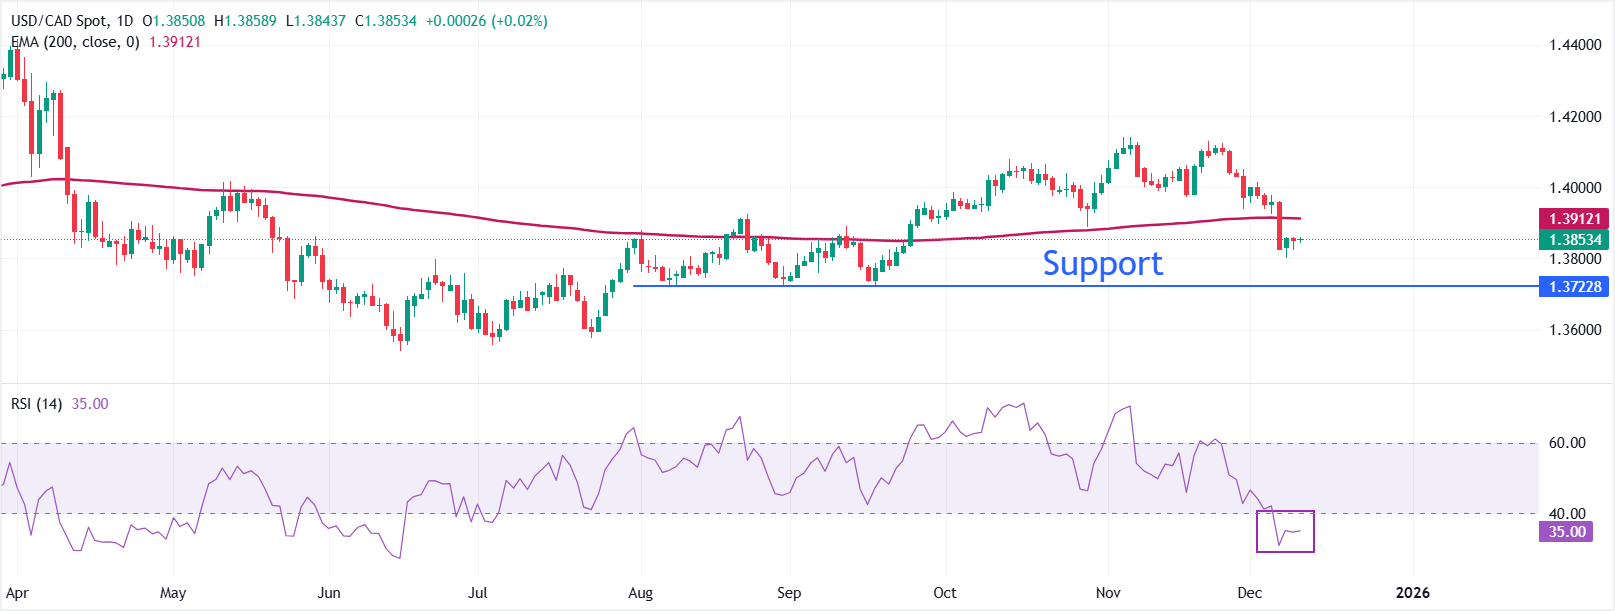Click the RSI 35.00 legend value
The height and width of the screenshot is (611, 1615).
pyautogui.click(x=90, y=404)
